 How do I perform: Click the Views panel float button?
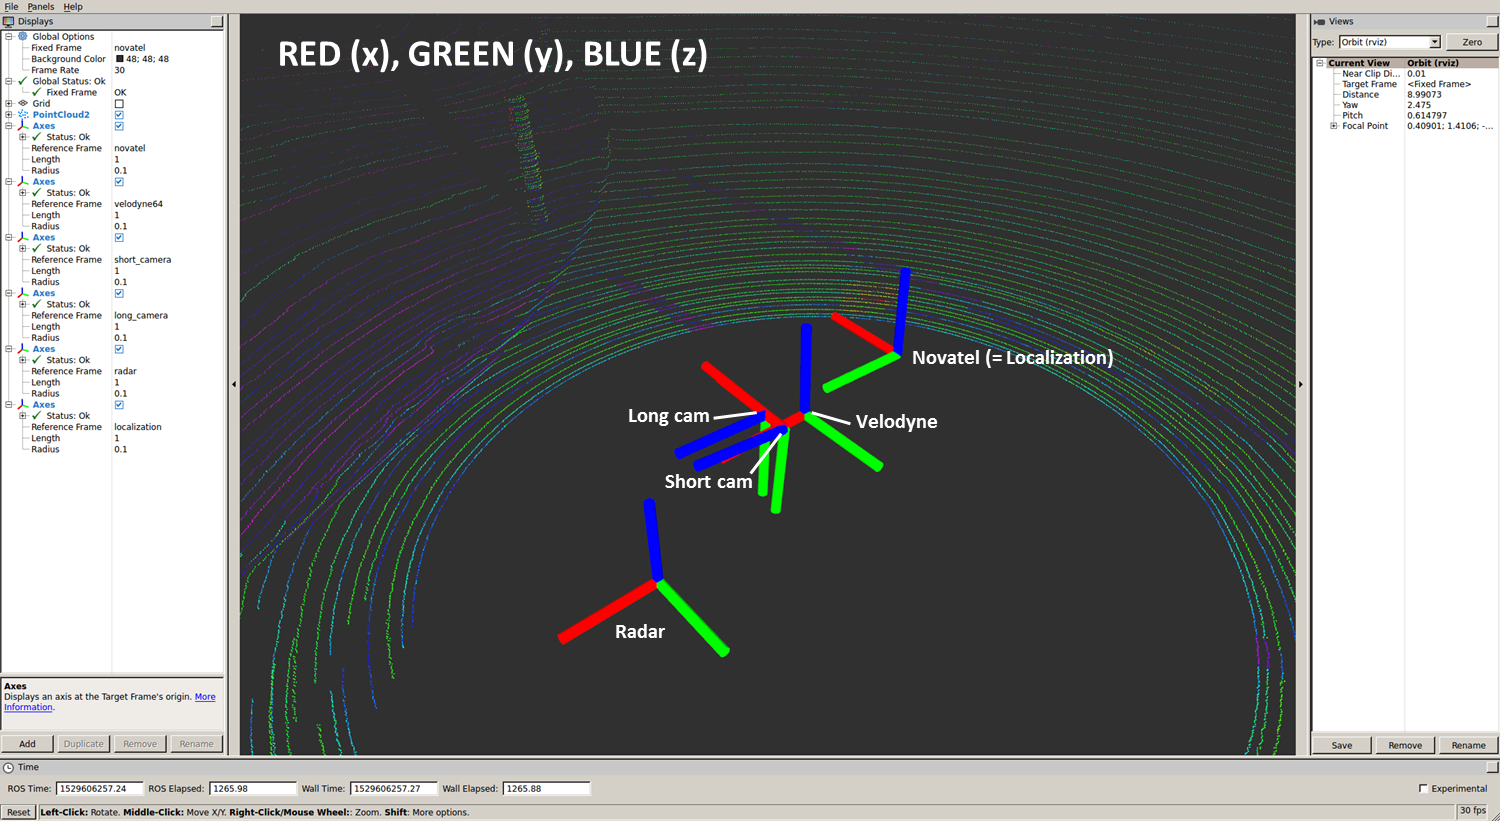coord(1493,21)
